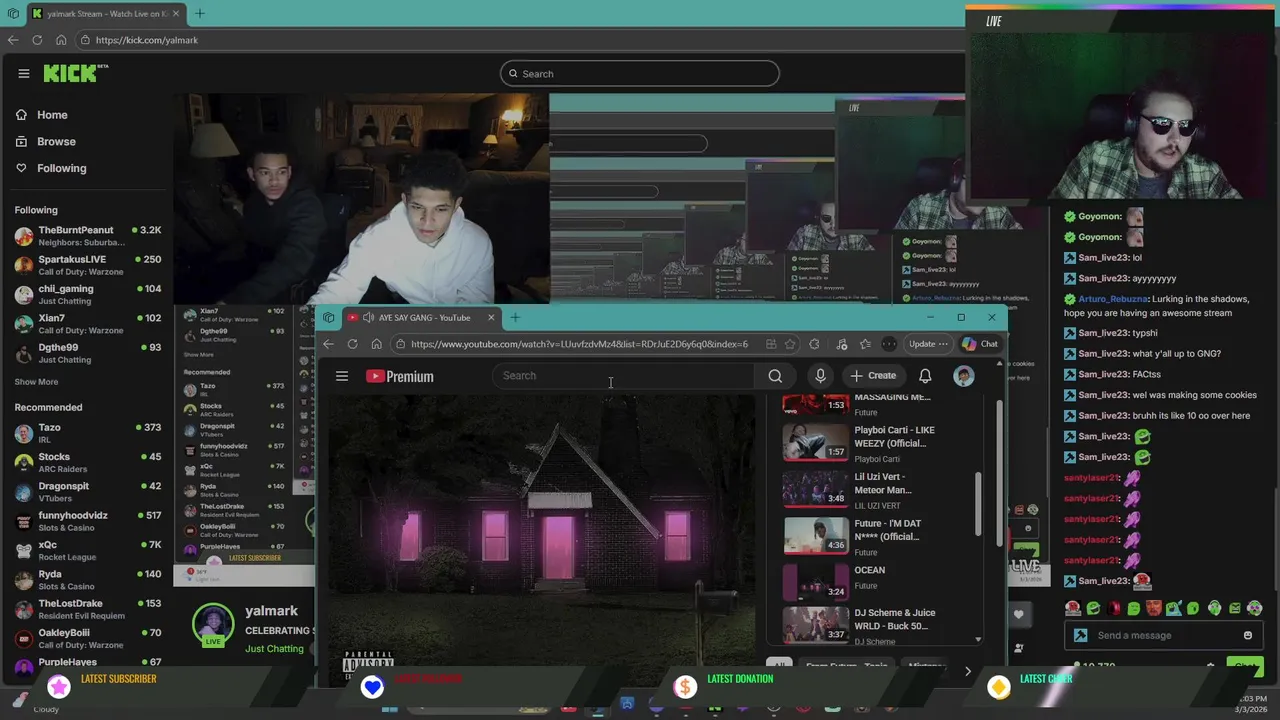Open Ryda channel avatar
Viewport: 1280px width, 720px height.
click(x=24, y=580)
